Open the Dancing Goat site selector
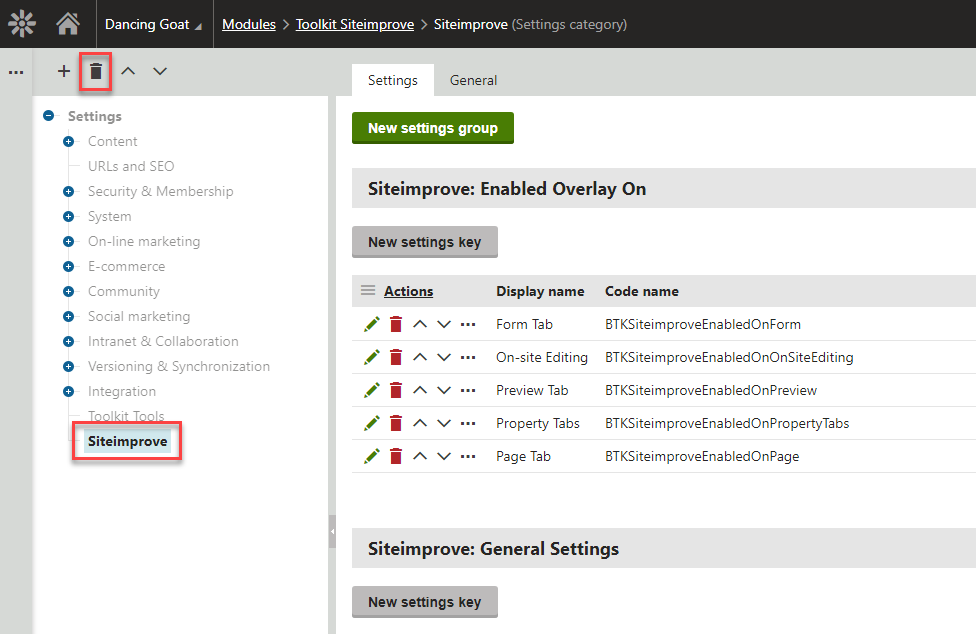Screen dimensions: 976x634 pyautogui.click(x=153, y=24)
